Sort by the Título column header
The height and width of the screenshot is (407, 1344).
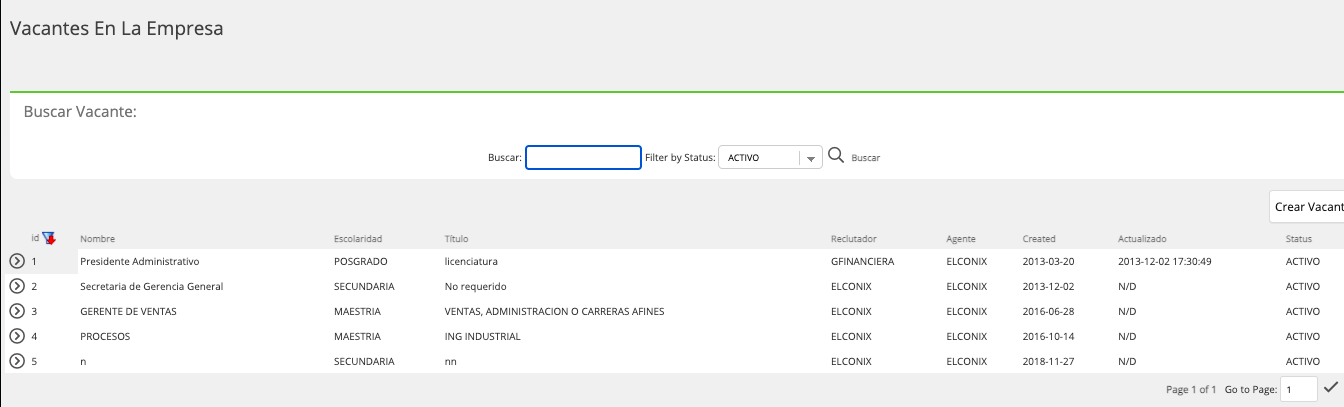point(457,239)
